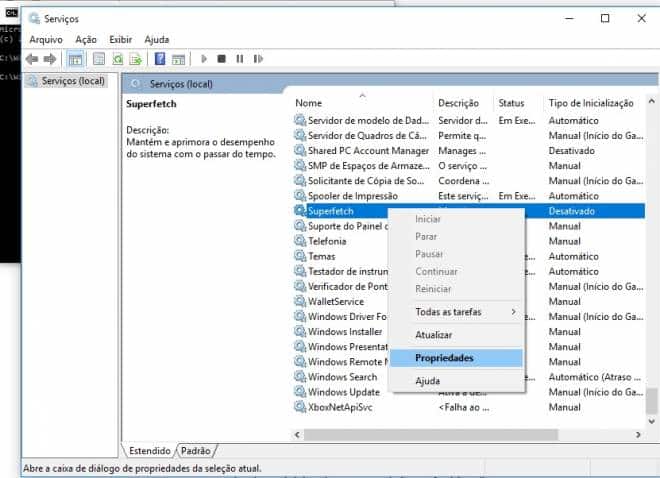Click gear icon of Temas row
Viewport: 660px width, 478px height.
[300, 256]
